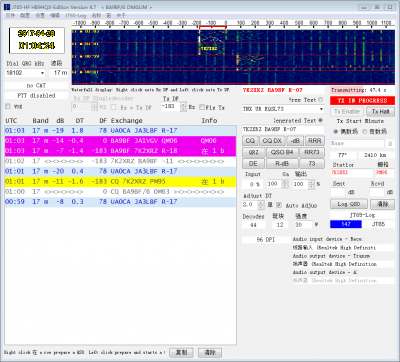The image size is (400, 362).
Task: Open the 关于 menu
Action: (x=121, y=16)
